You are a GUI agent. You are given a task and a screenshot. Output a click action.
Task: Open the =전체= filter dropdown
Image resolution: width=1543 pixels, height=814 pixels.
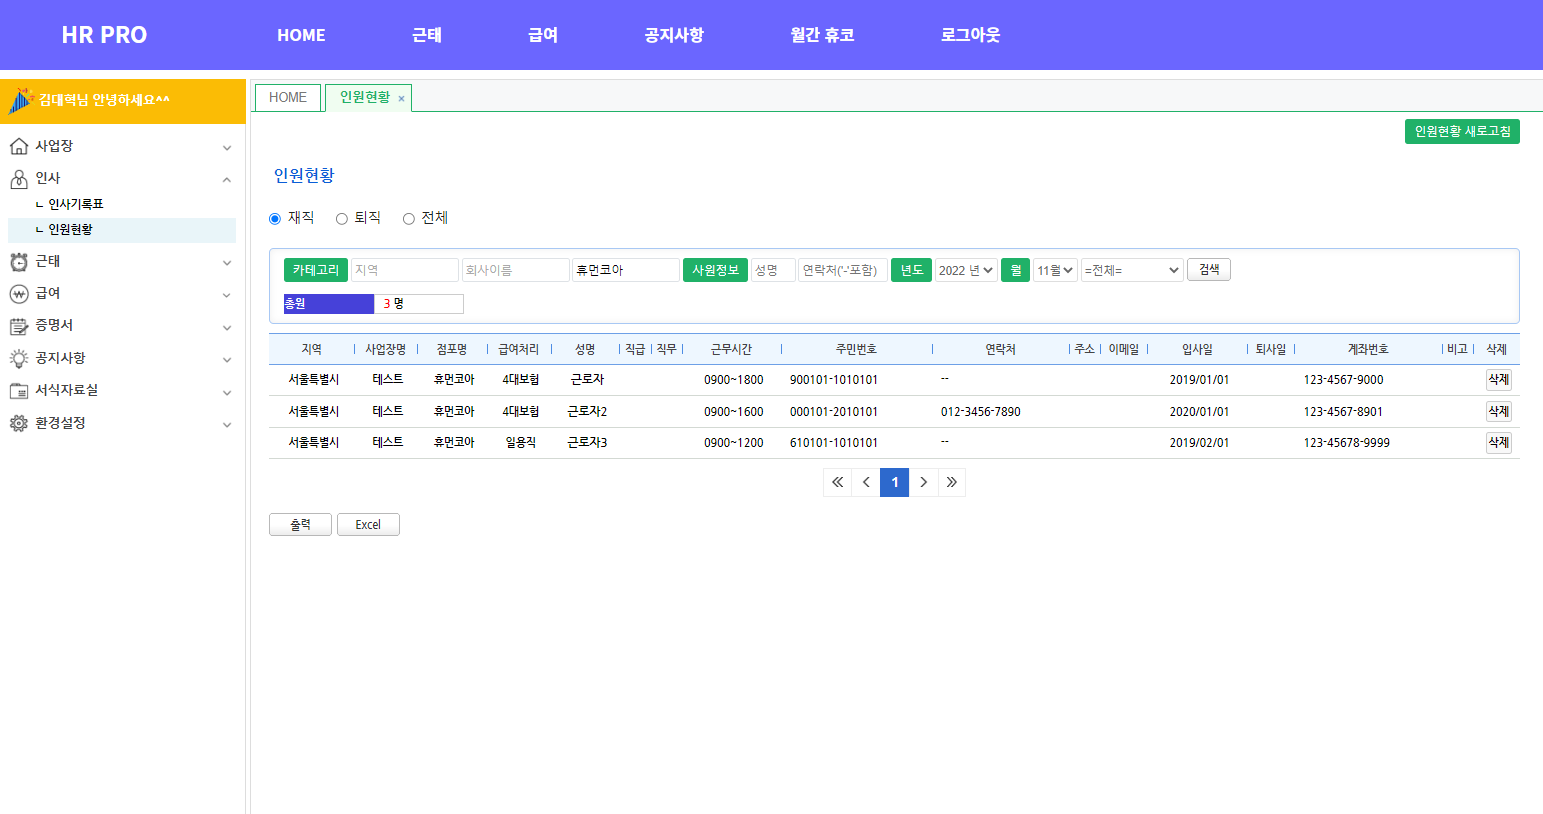pyautogui.click(x=1132, y=270)
